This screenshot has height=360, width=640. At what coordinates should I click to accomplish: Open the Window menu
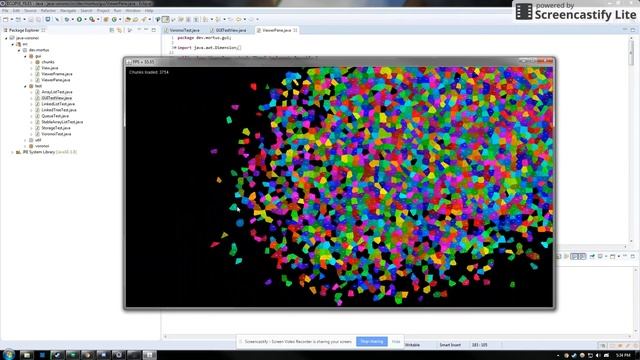(133, 11)
